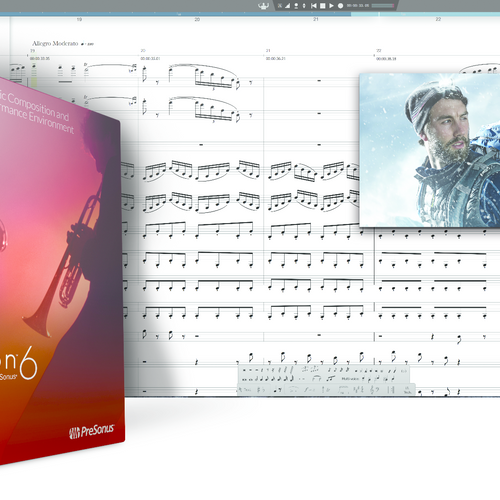Click the Multi-voice label in entry palette
500x500 pixels.
click(350, 379)
